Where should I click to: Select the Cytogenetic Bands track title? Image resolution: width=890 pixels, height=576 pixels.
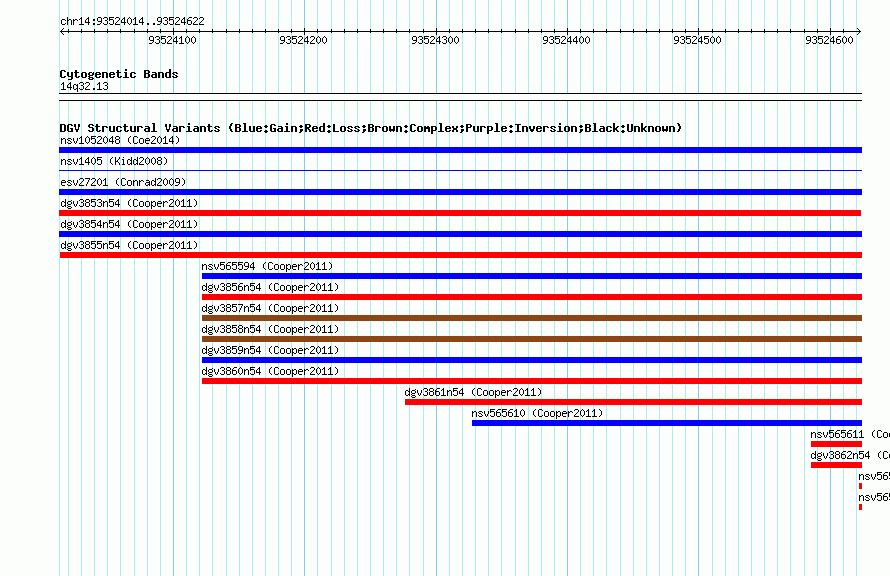(119, 74)
